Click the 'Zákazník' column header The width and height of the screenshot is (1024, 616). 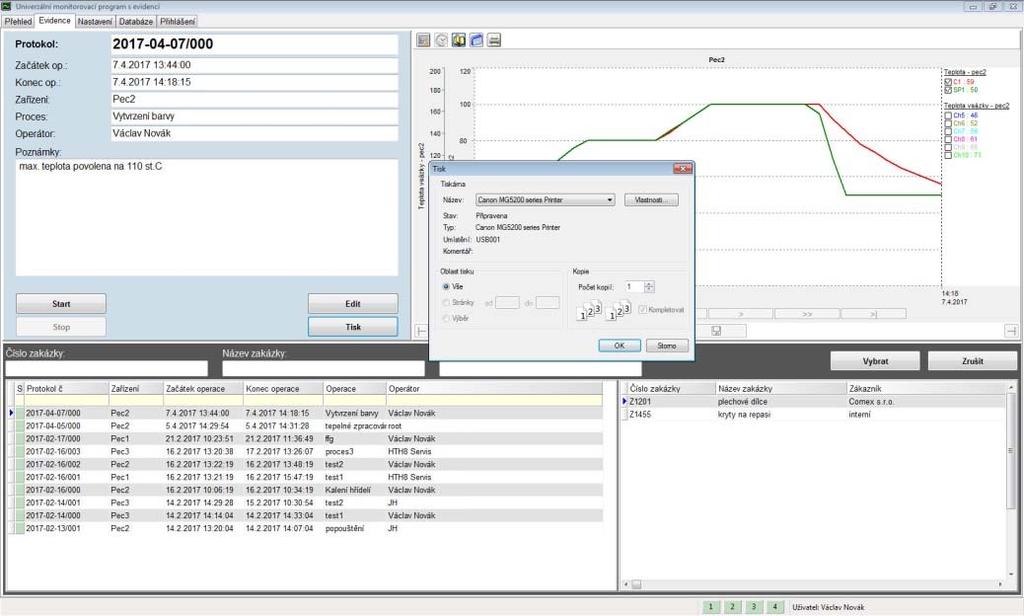(x=925, y=389)
